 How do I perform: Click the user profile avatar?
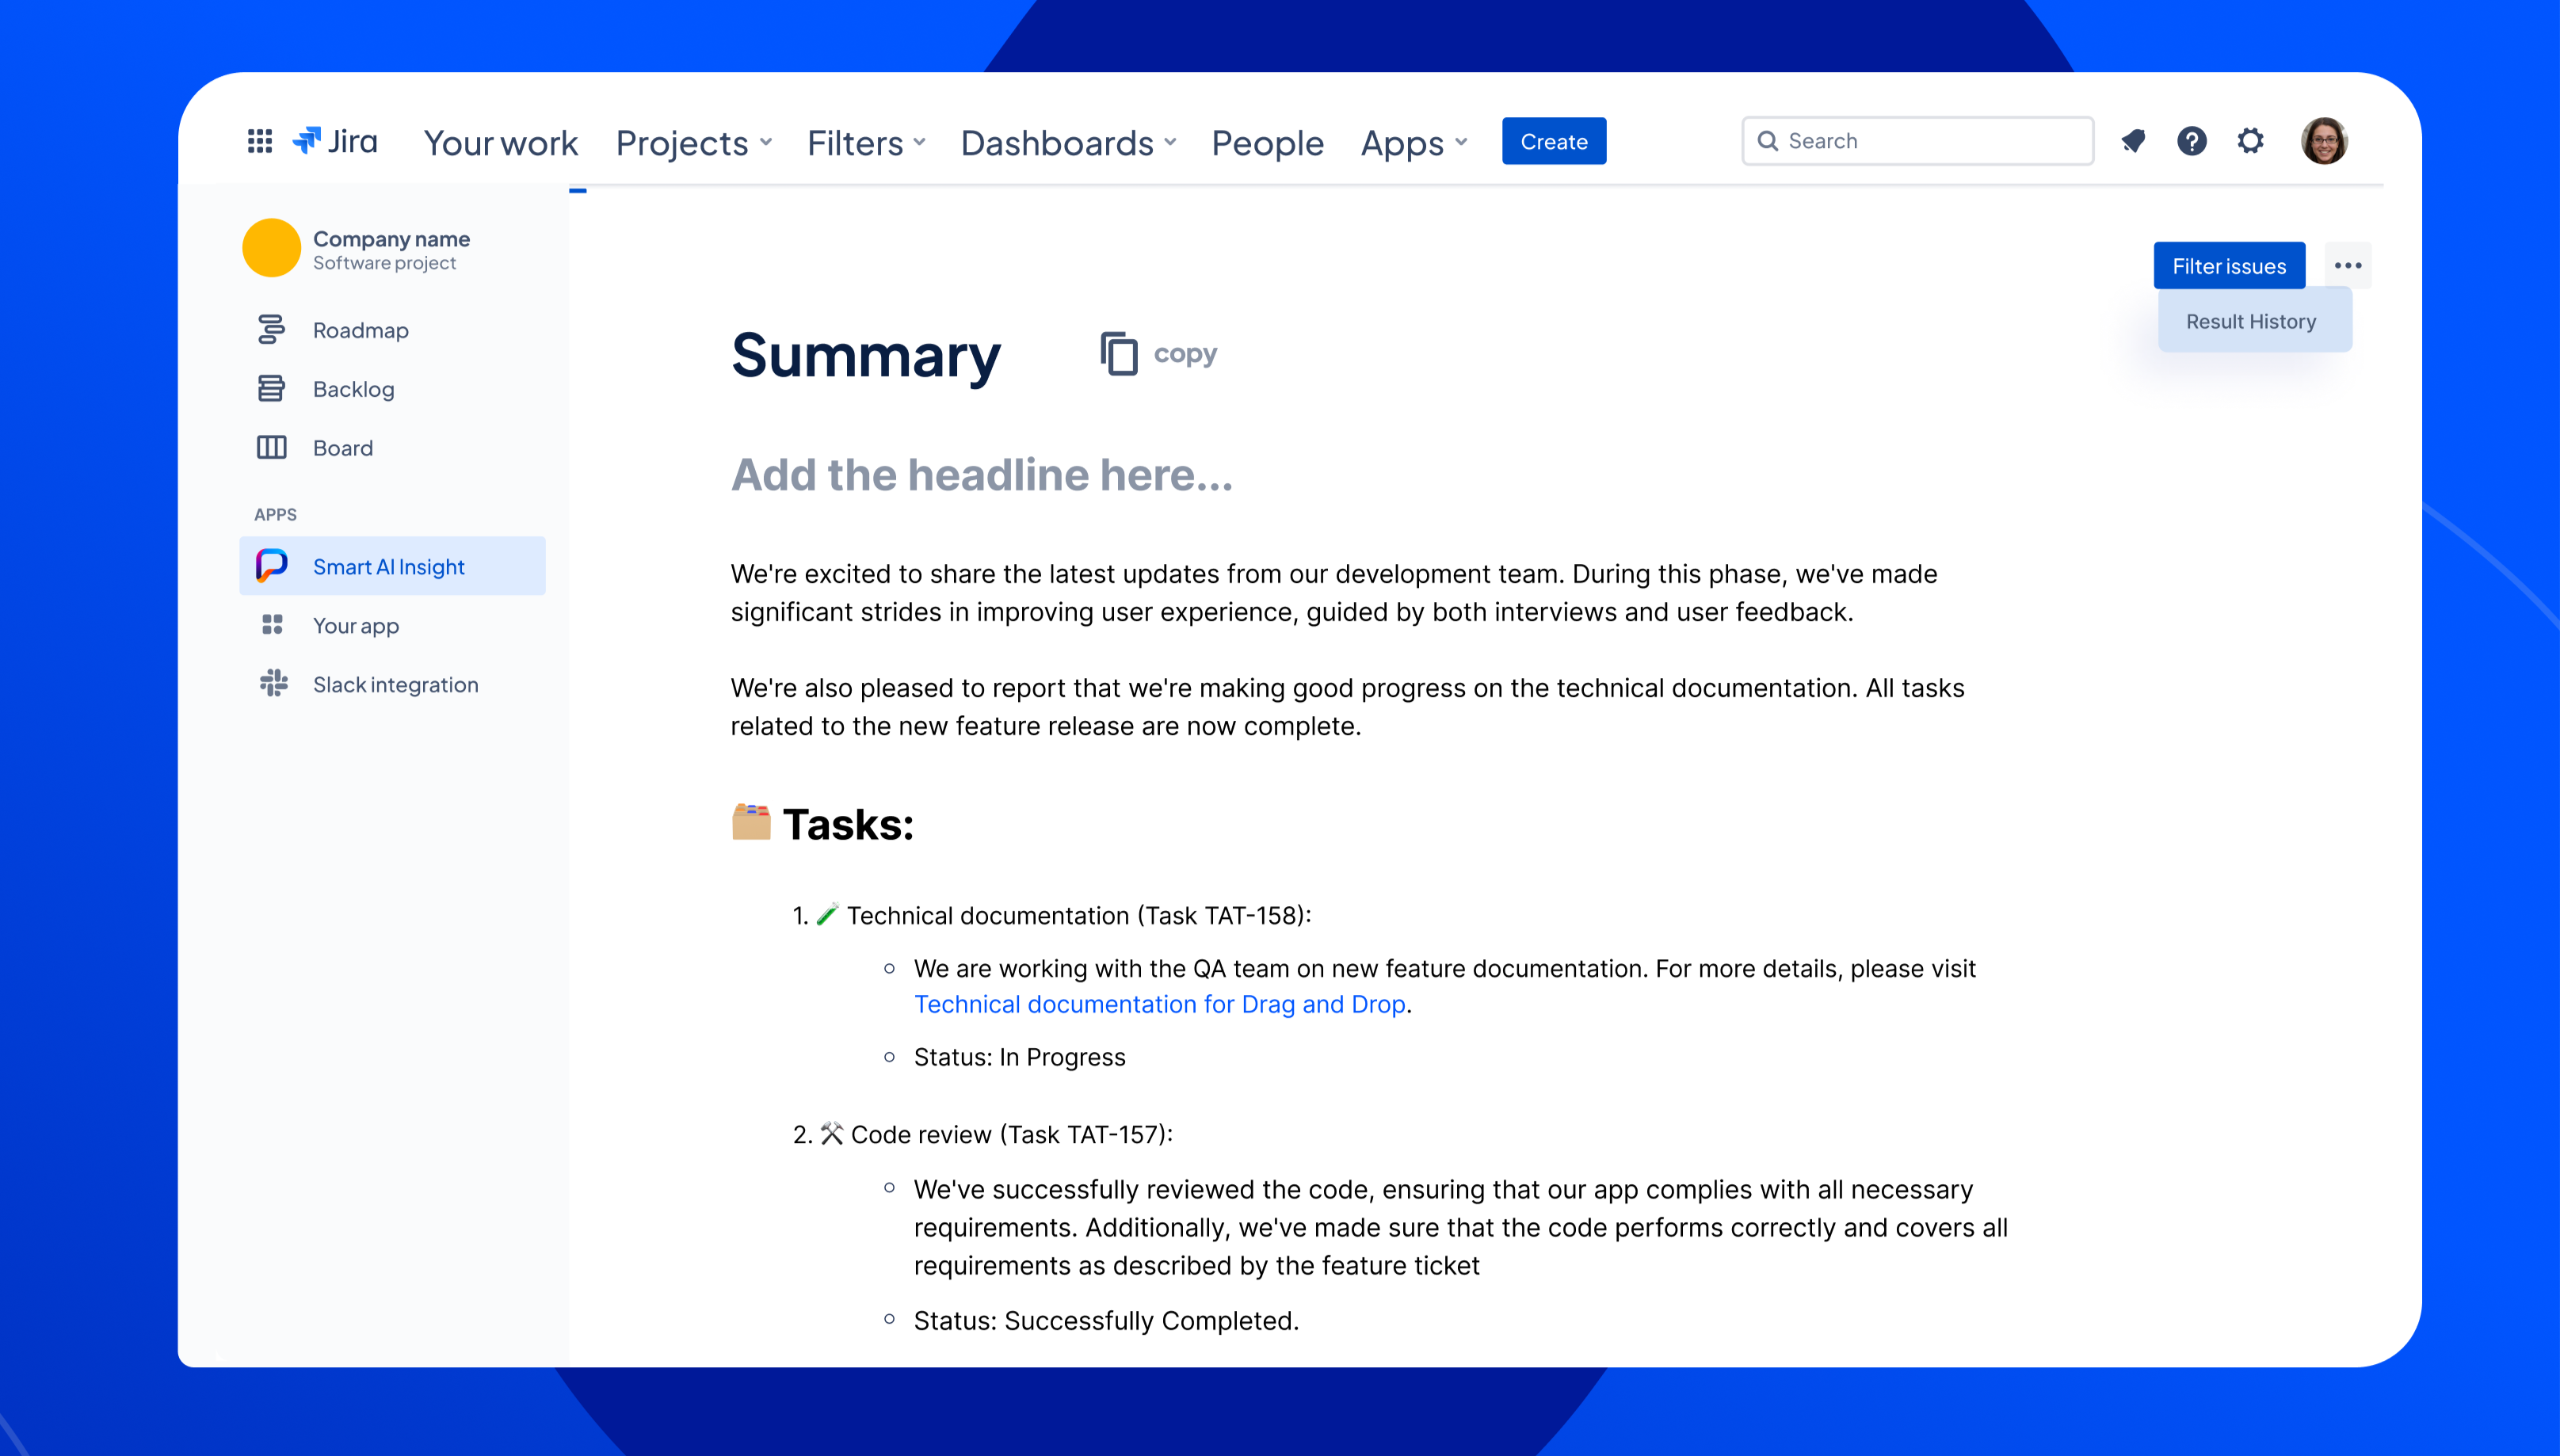point(2323,141)
